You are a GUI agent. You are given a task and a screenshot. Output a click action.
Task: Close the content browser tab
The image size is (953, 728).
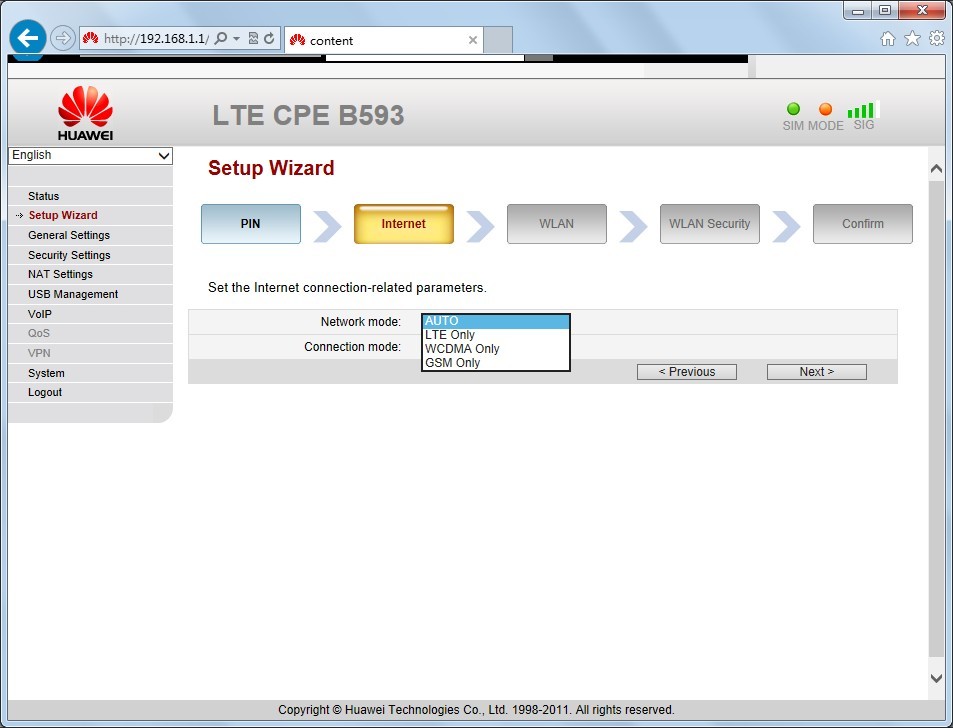(473, 40)
